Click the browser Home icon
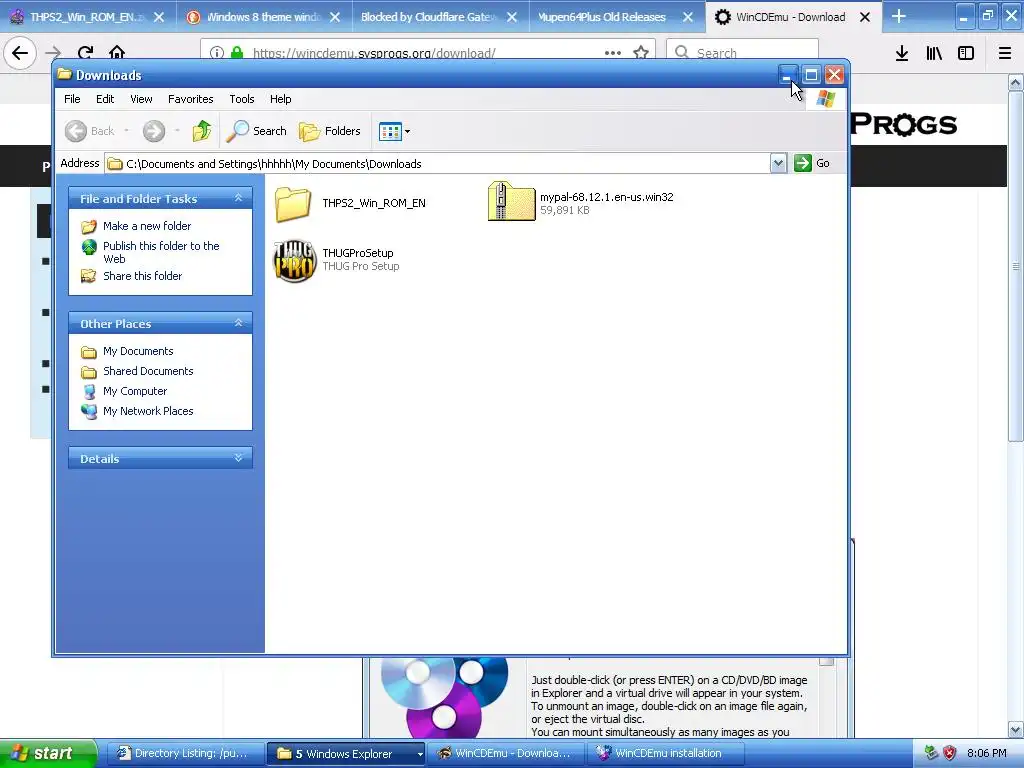The width and height of the screenshot is (1024, 768). click(x=117, y=53)
